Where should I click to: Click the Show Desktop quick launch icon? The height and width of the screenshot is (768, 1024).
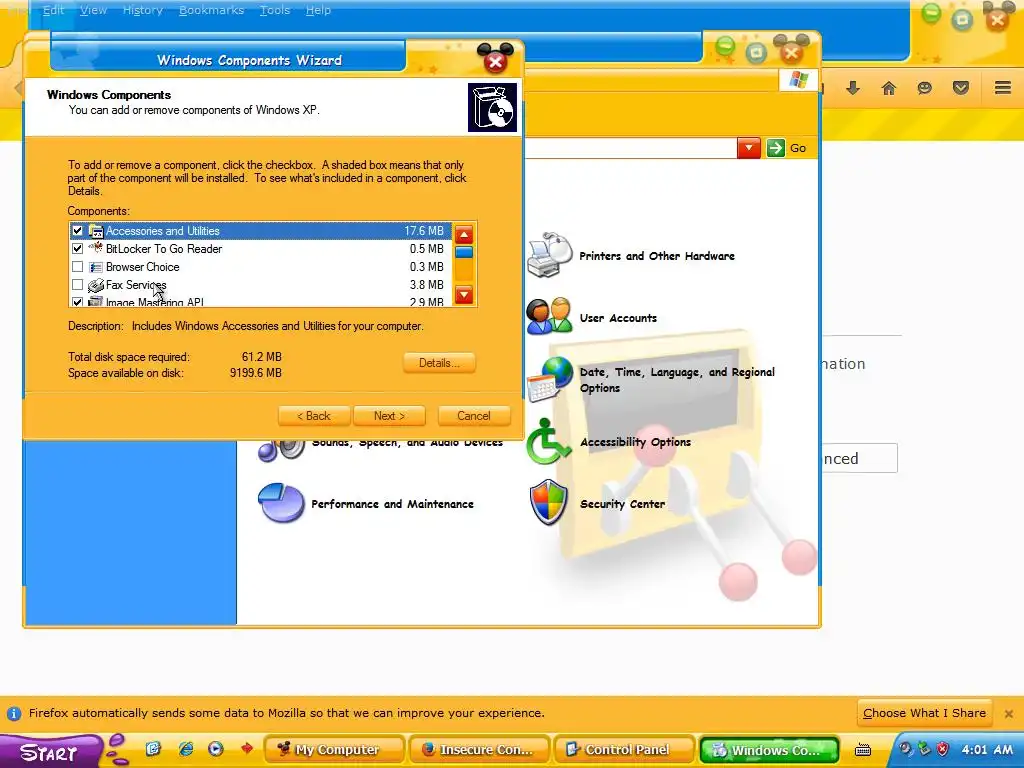pyautogui.click(x=153, y=749)
